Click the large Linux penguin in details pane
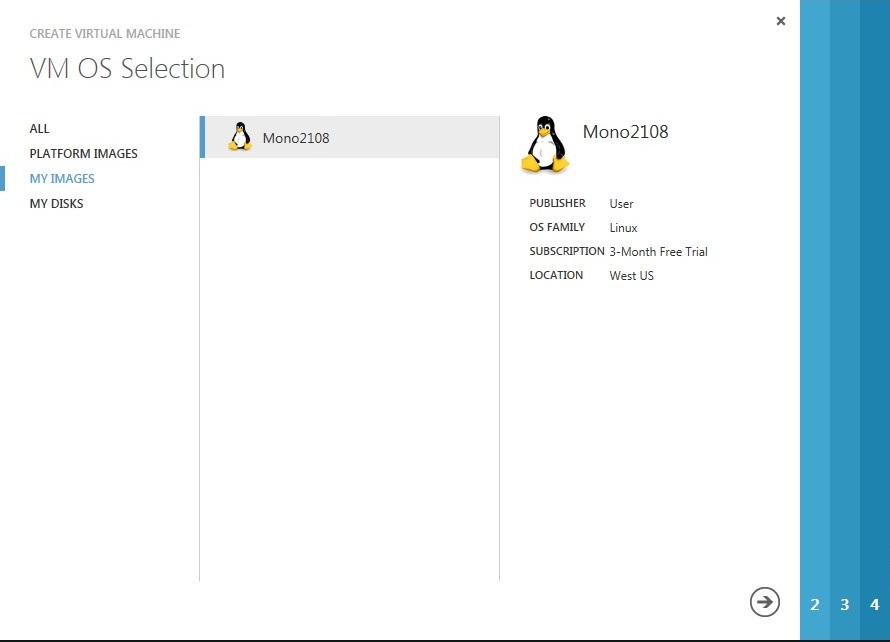 coord(545,145)
